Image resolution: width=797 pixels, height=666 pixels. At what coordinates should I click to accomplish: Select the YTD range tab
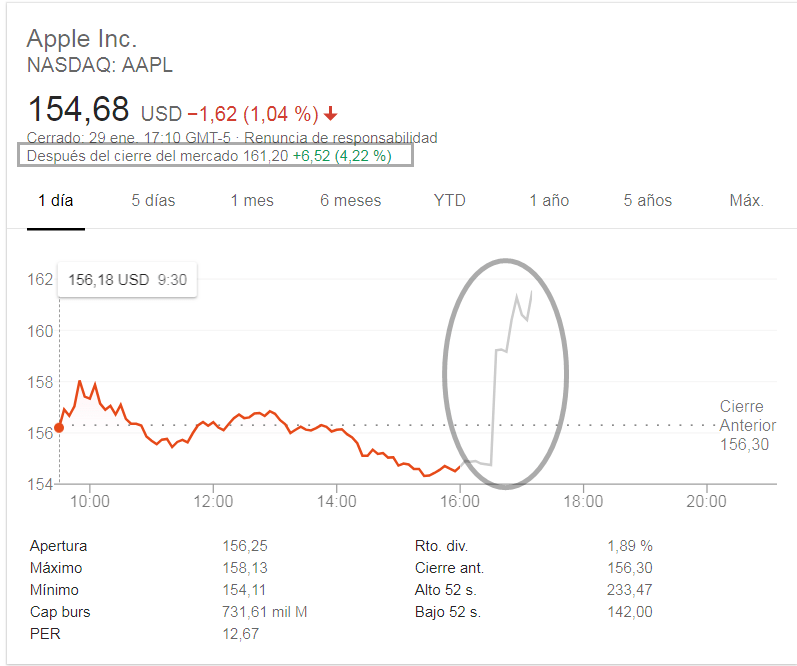[450, 200]
